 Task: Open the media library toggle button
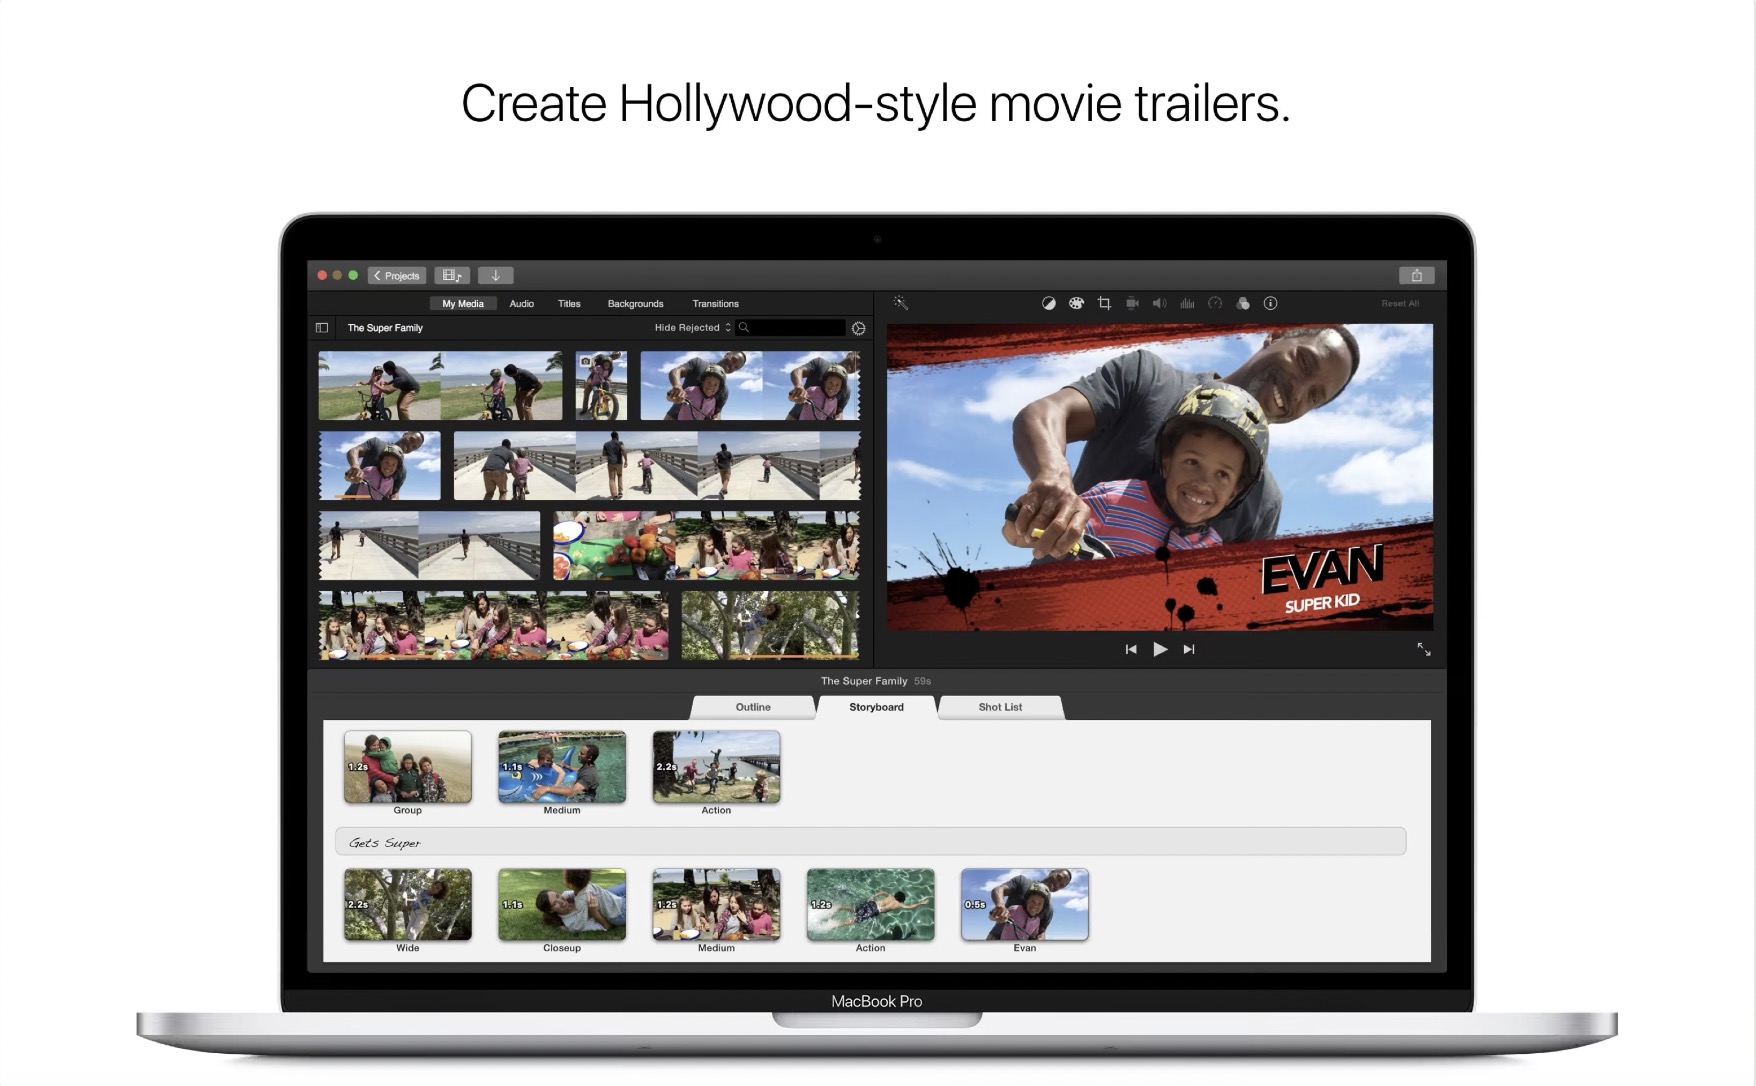[x=452, y=275]
